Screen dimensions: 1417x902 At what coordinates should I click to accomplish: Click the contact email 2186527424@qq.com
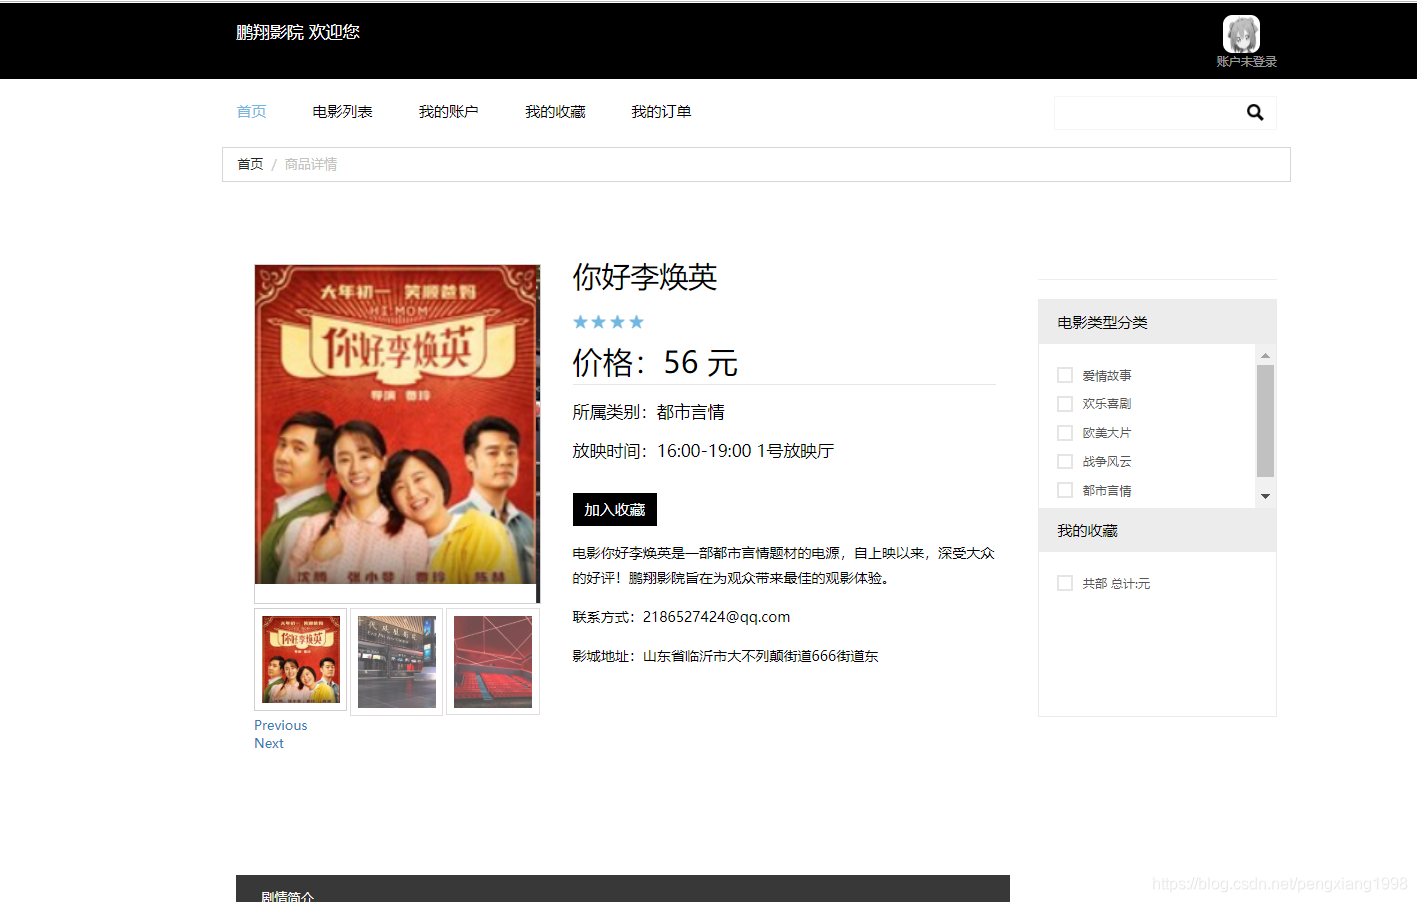coord(716,617)
